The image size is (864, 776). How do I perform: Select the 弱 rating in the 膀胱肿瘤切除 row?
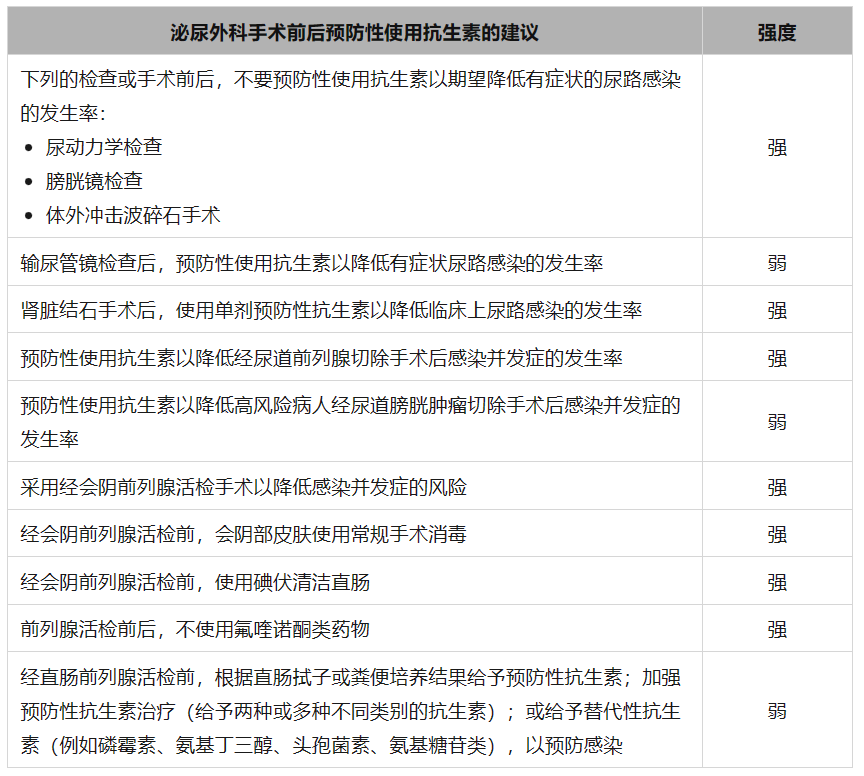coord(777,422)
